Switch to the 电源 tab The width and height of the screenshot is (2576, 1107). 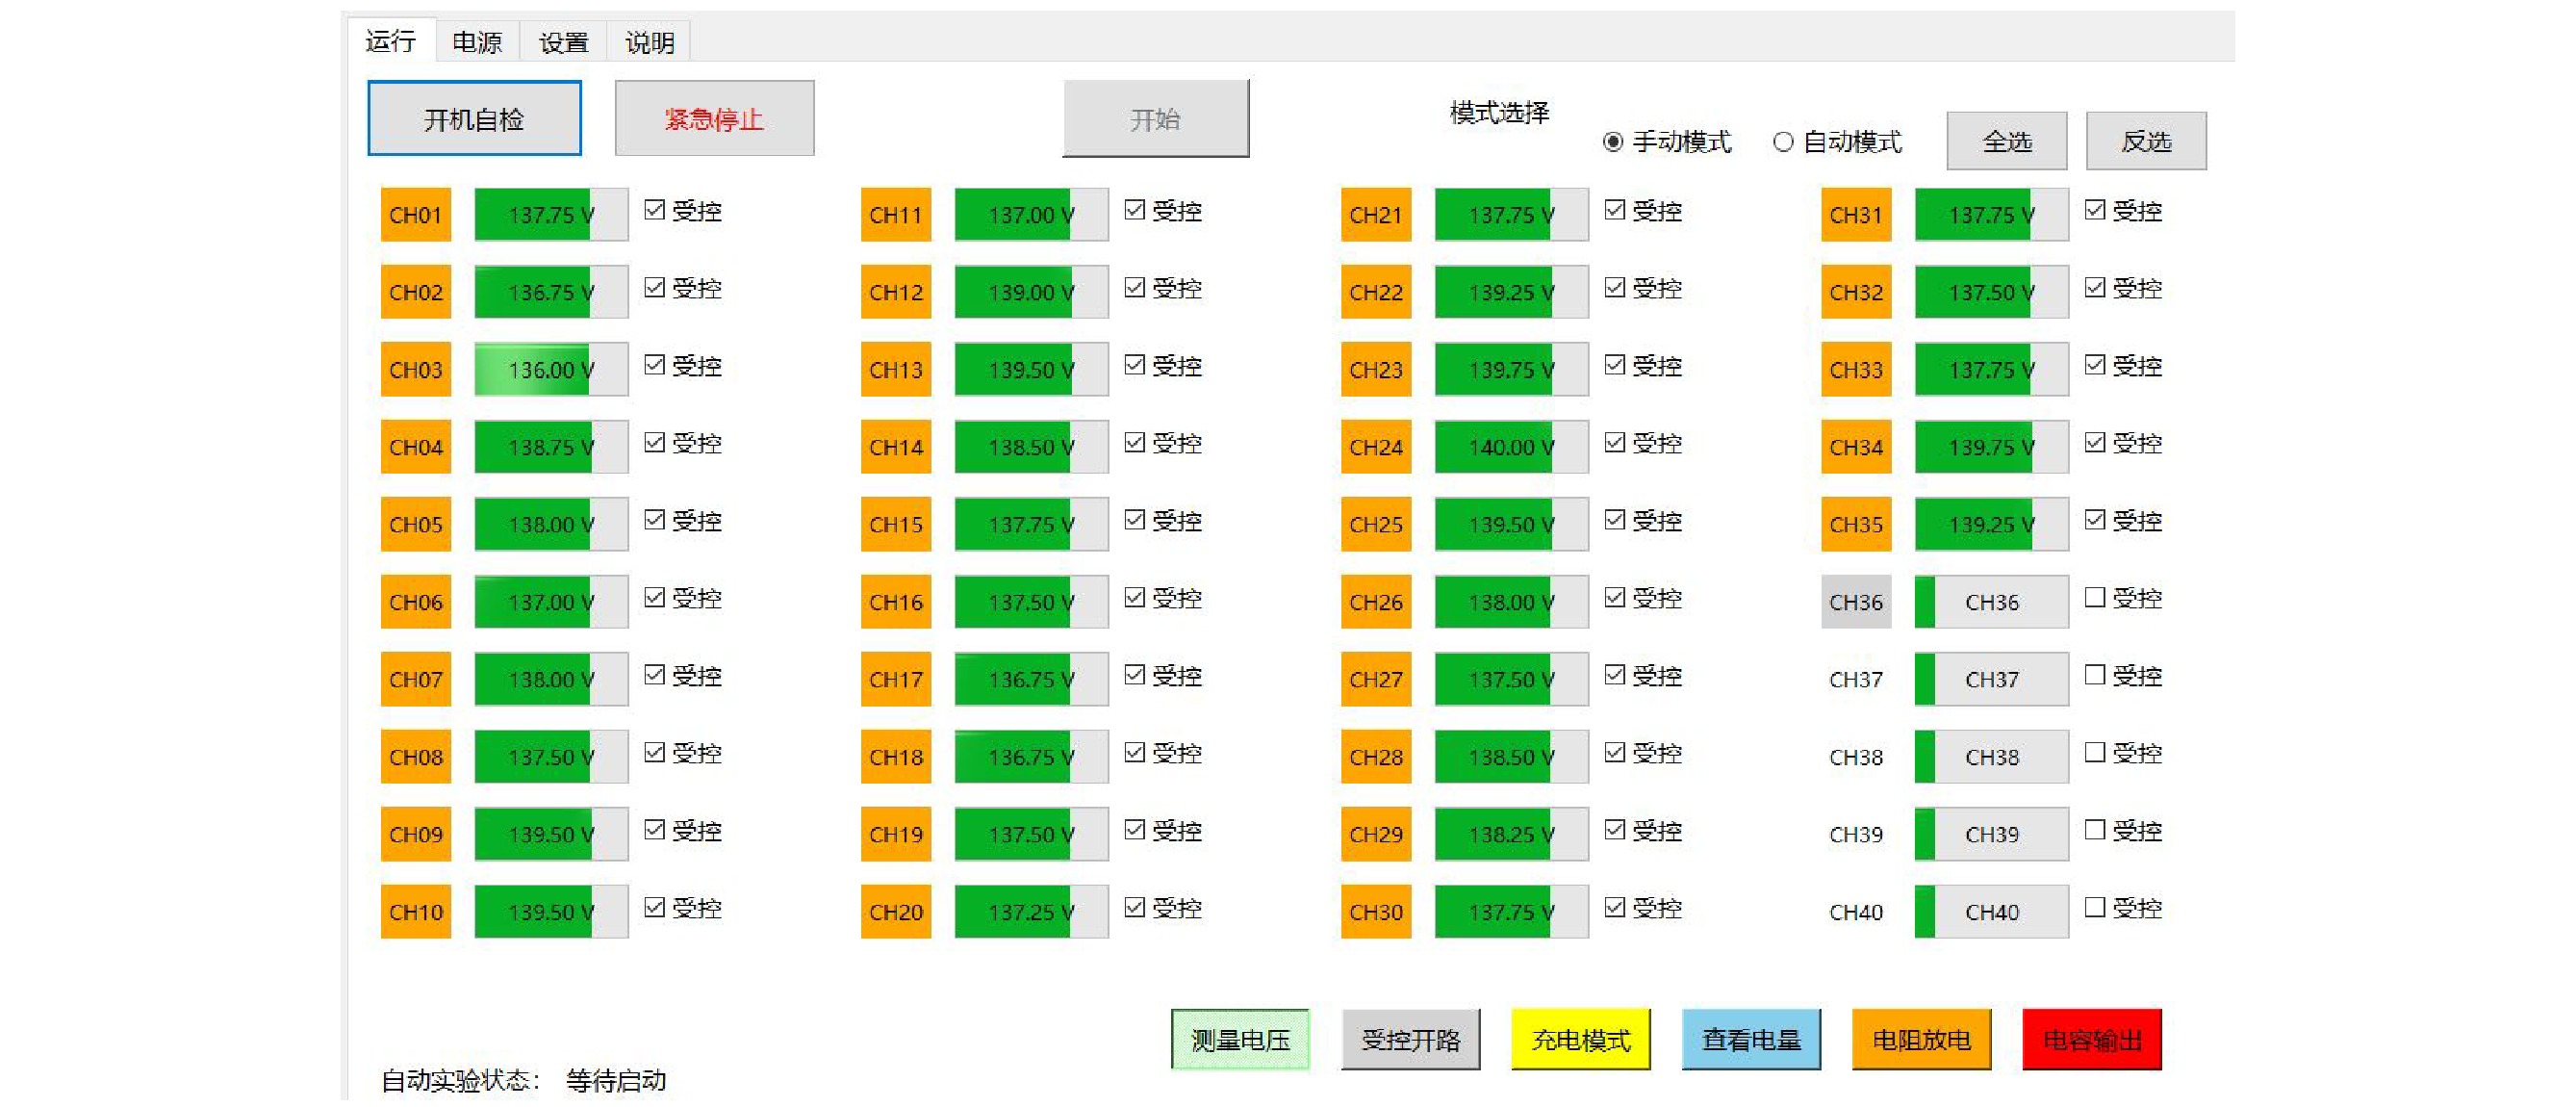point(477,42)
